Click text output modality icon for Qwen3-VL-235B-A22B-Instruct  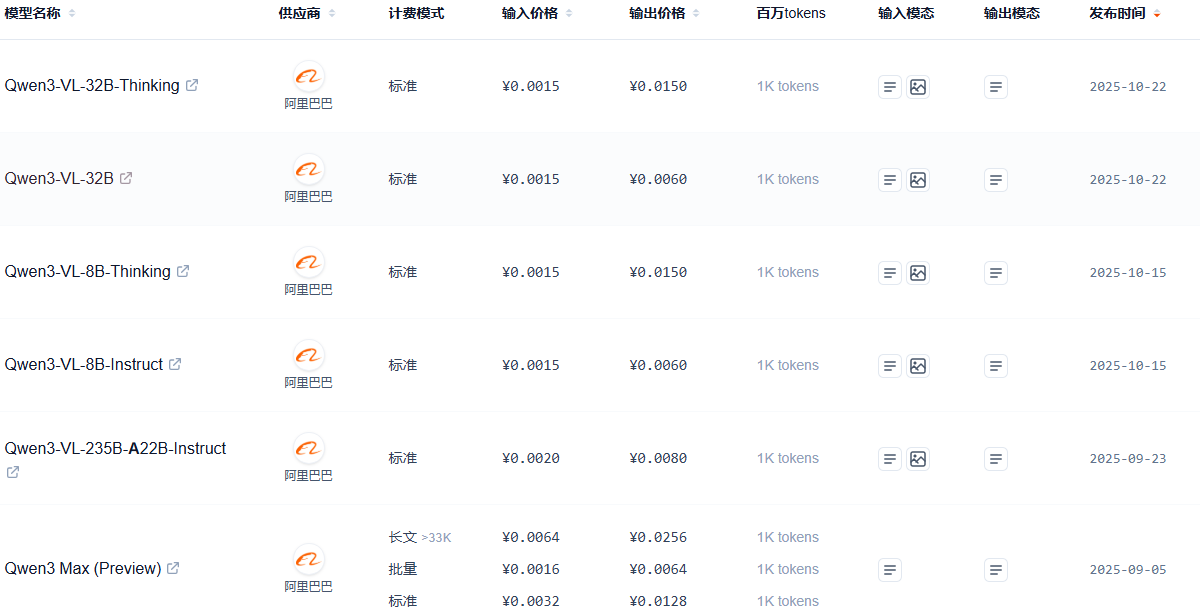click(996, 459)
